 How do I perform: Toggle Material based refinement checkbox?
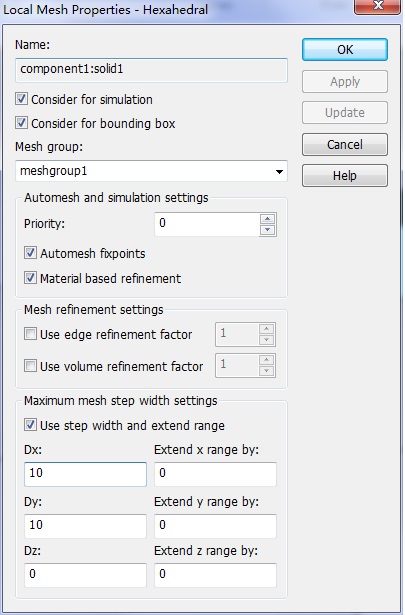30,278
